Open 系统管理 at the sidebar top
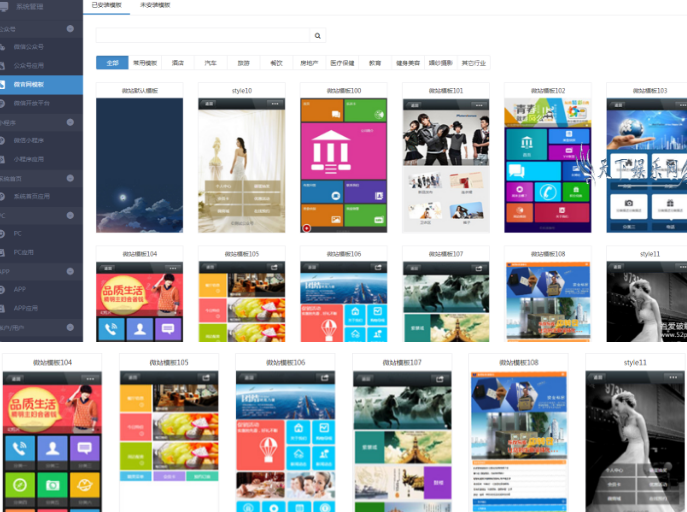Image resolution: width=687 pixels, height=512 pixels. coord(29,7)
